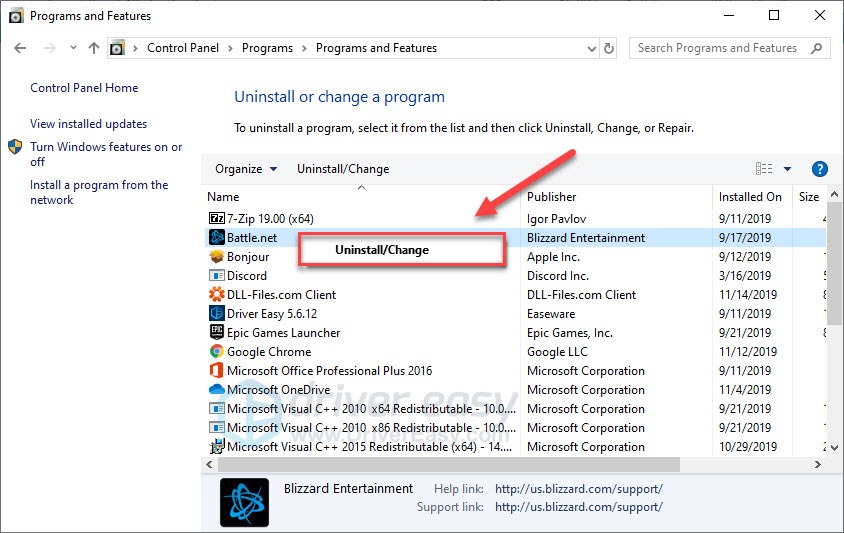This screenshot has height=533, width=844.
Task: Select the 7-Zip 19.00 icon
Action: point(216,218)
